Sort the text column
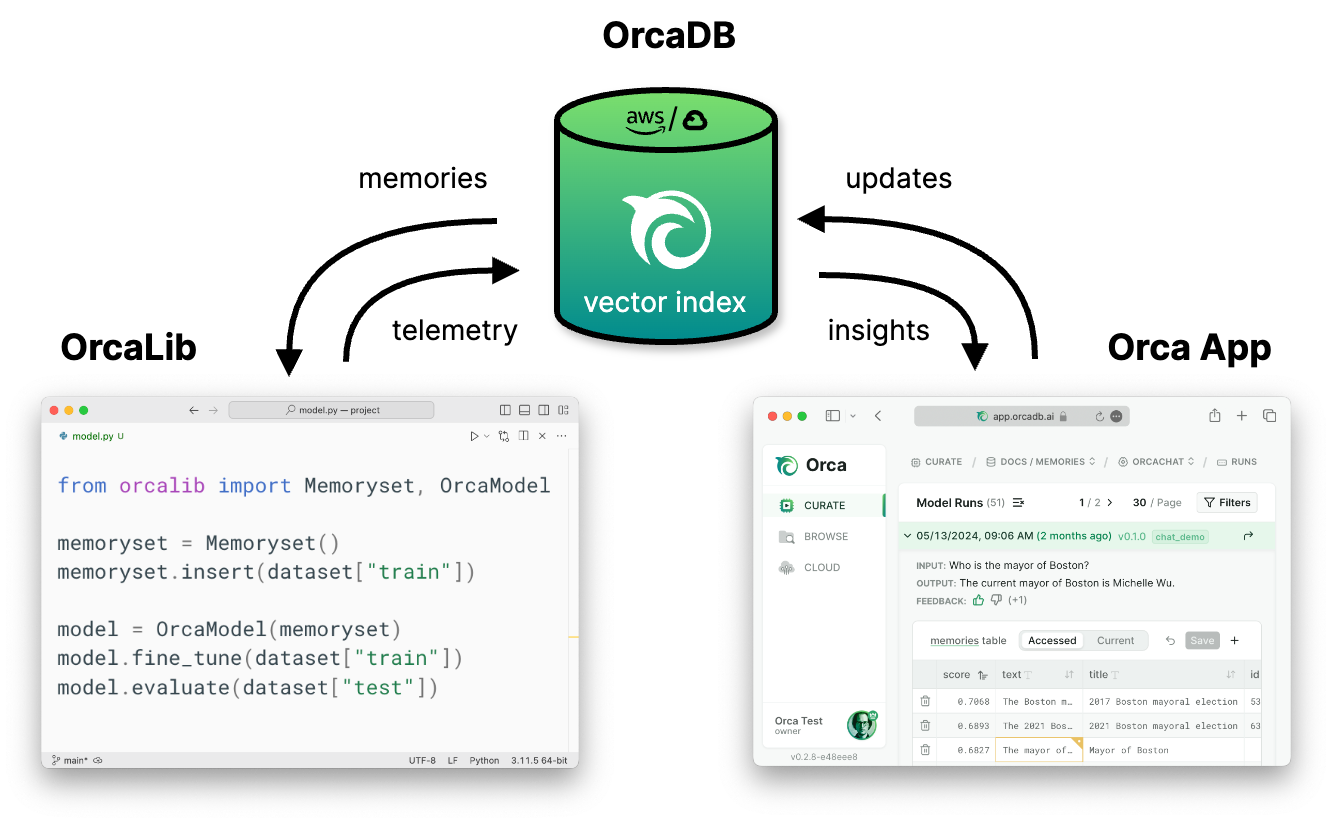1334x824 pixels. click(x=1069, y=675)
